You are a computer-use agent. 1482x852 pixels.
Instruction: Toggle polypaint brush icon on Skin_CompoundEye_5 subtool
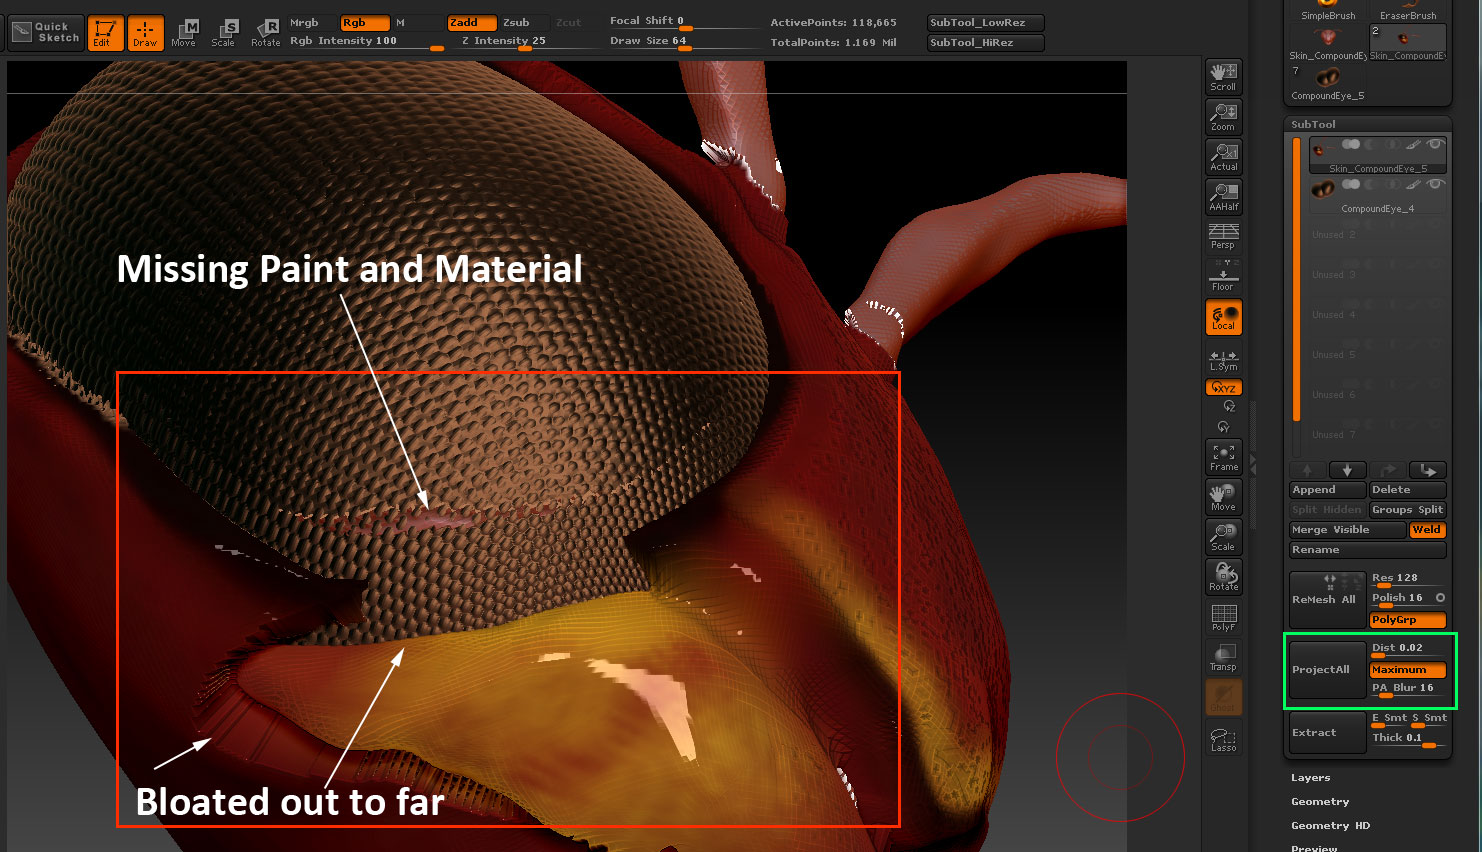[1412, 145]
